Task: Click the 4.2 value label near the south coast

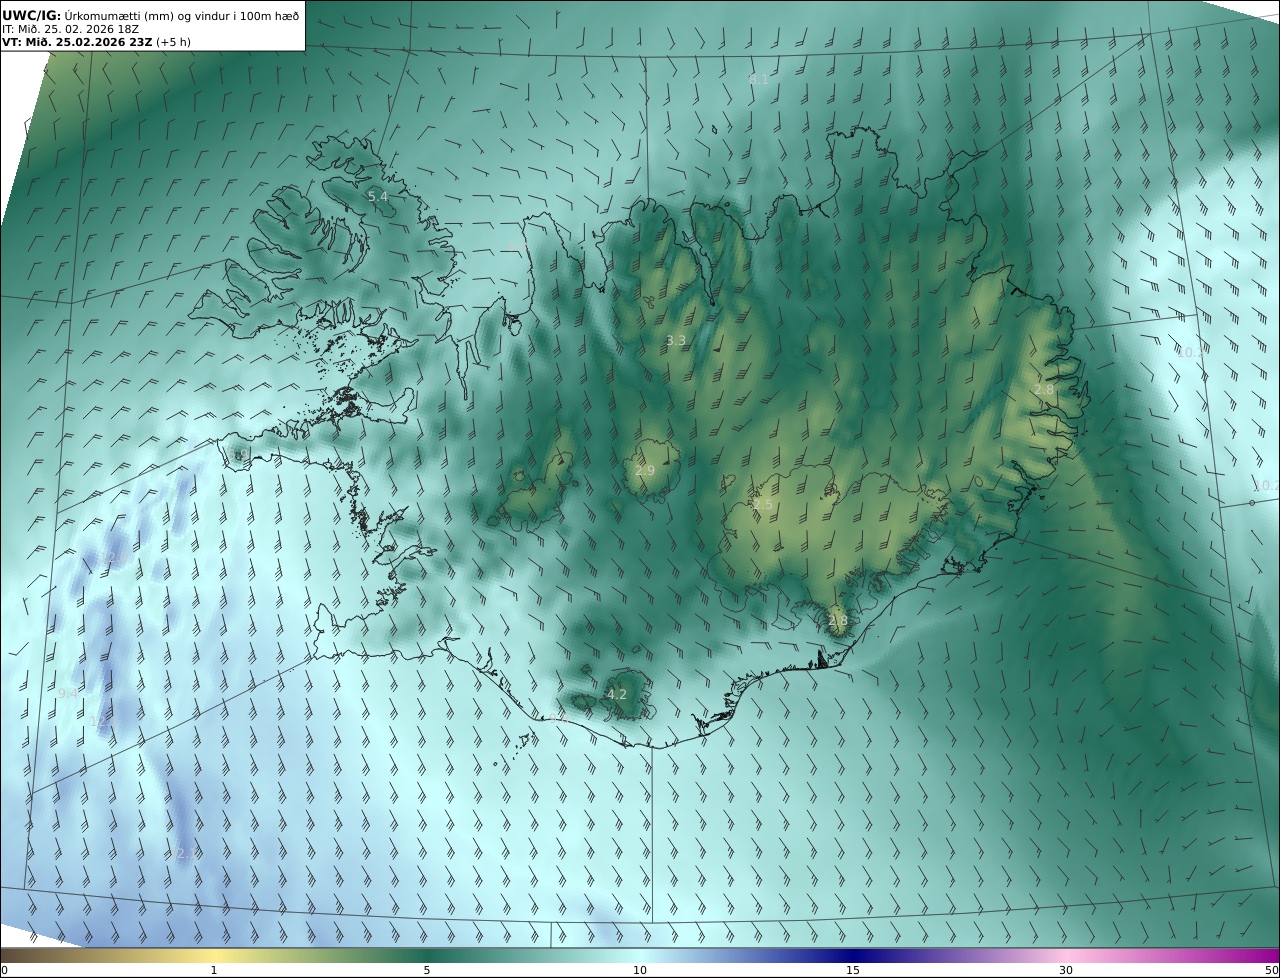Action: (x=617, y=694)
